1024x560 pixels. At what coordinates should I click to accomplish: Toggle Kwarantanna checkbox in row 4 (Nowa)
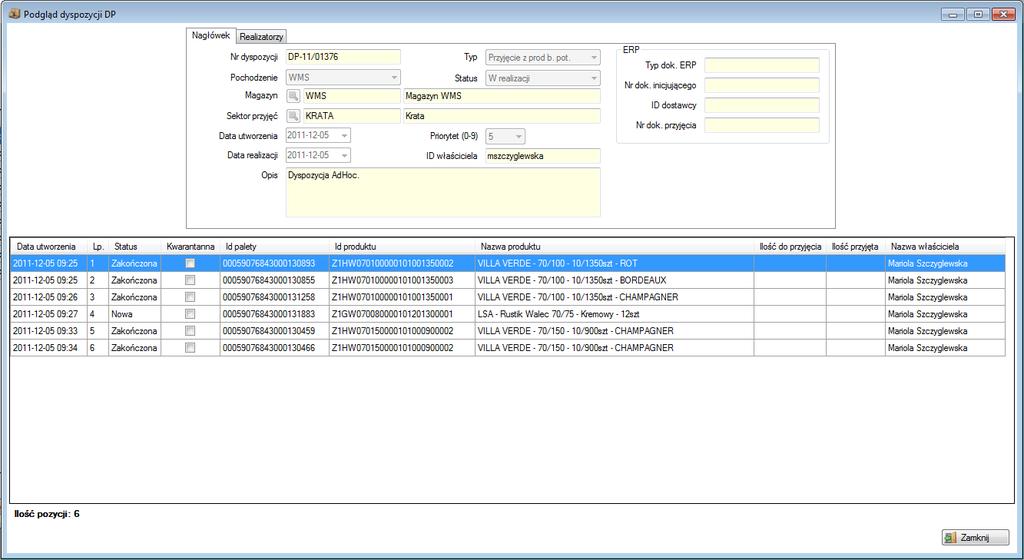[190, 314]
